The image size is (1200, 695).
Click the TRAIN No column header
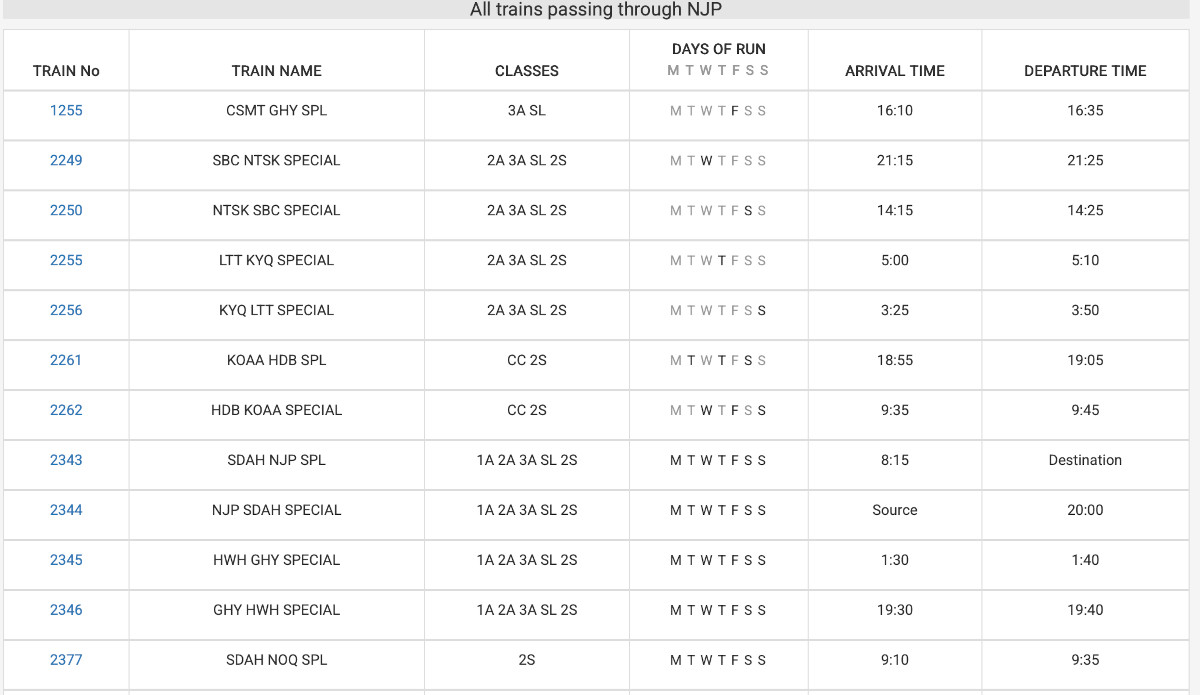[x=66, y=71]
